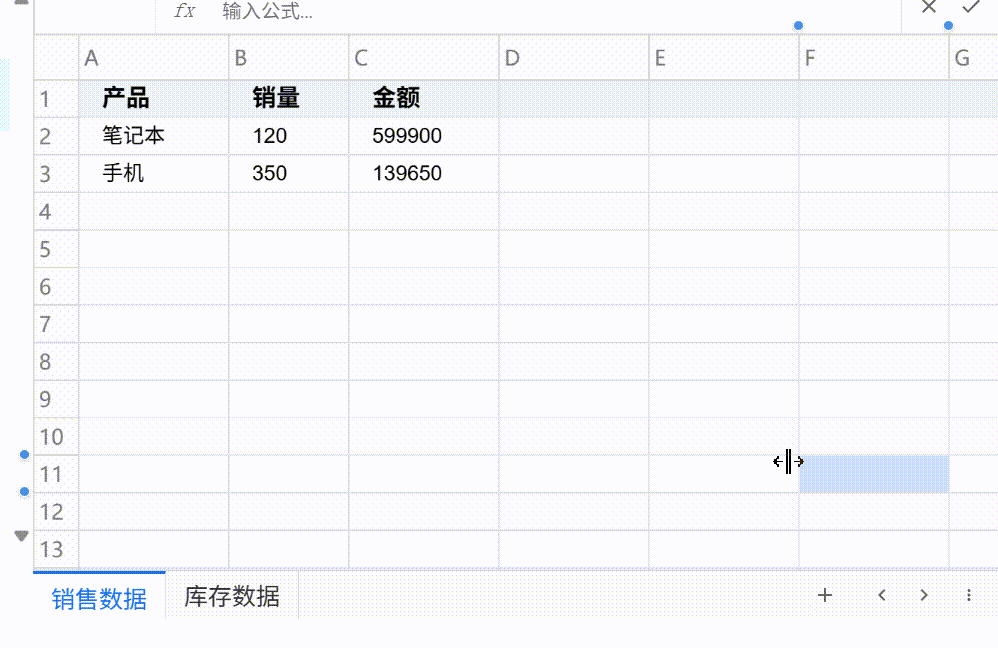
Task: Click the fx function icon
Action: coord(184,10)
